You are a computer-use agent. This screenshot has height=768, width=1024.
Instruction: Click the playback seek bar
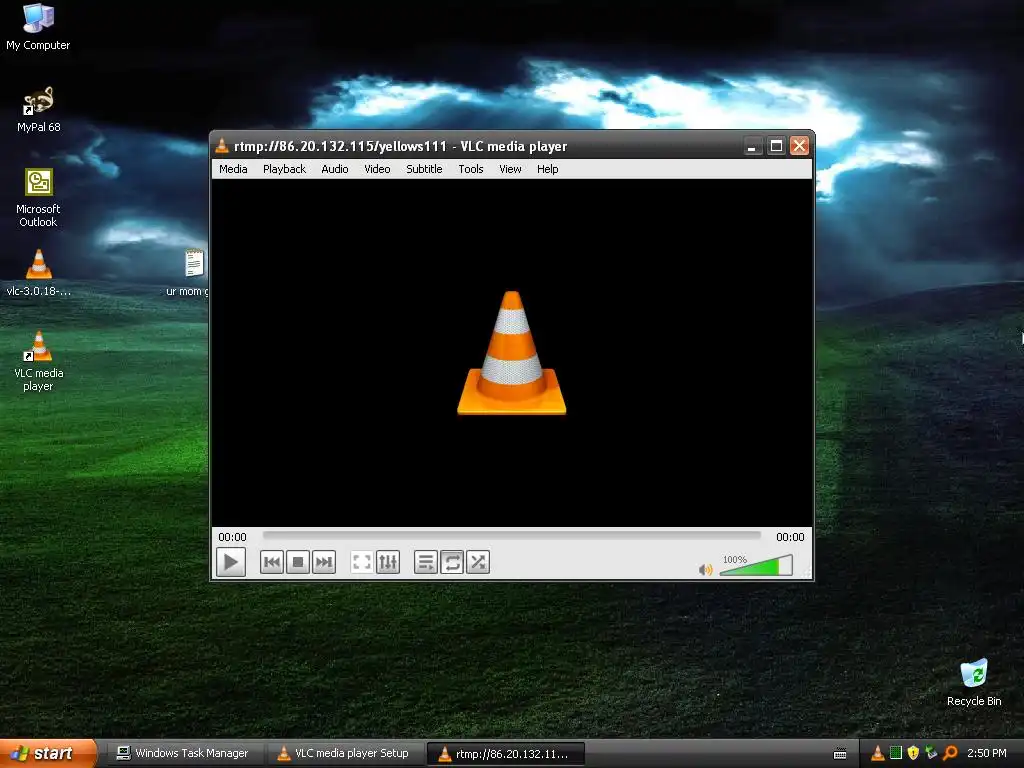pyautogui.click(x=511, y=536)
